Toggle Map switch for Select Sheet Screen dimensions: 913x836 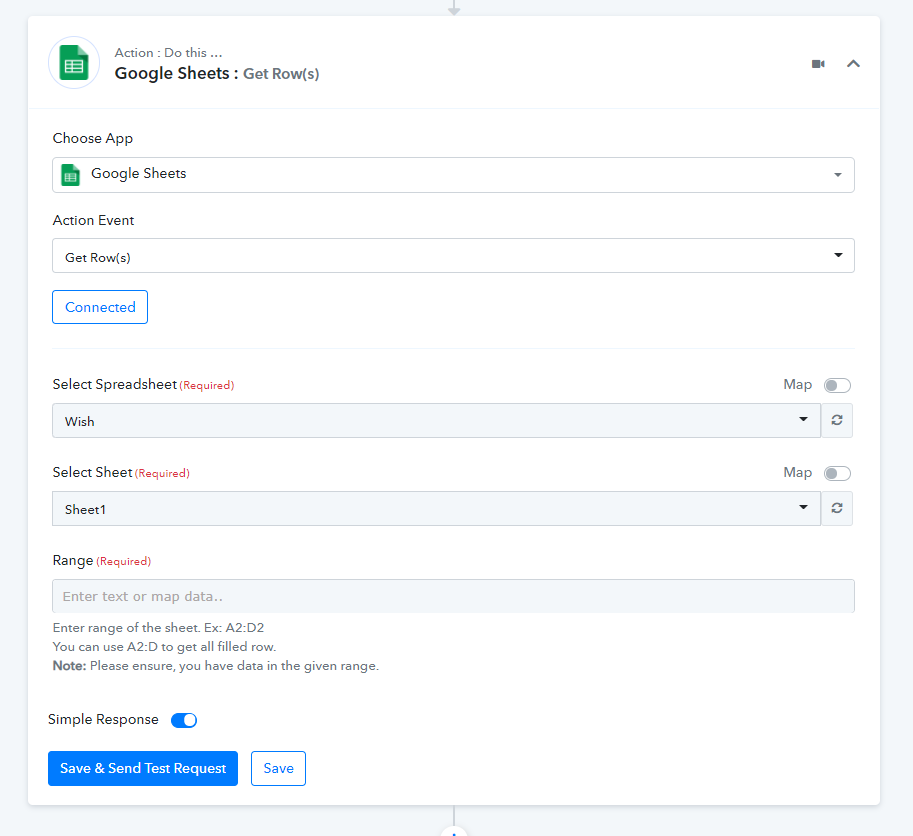tap(837, 473)
